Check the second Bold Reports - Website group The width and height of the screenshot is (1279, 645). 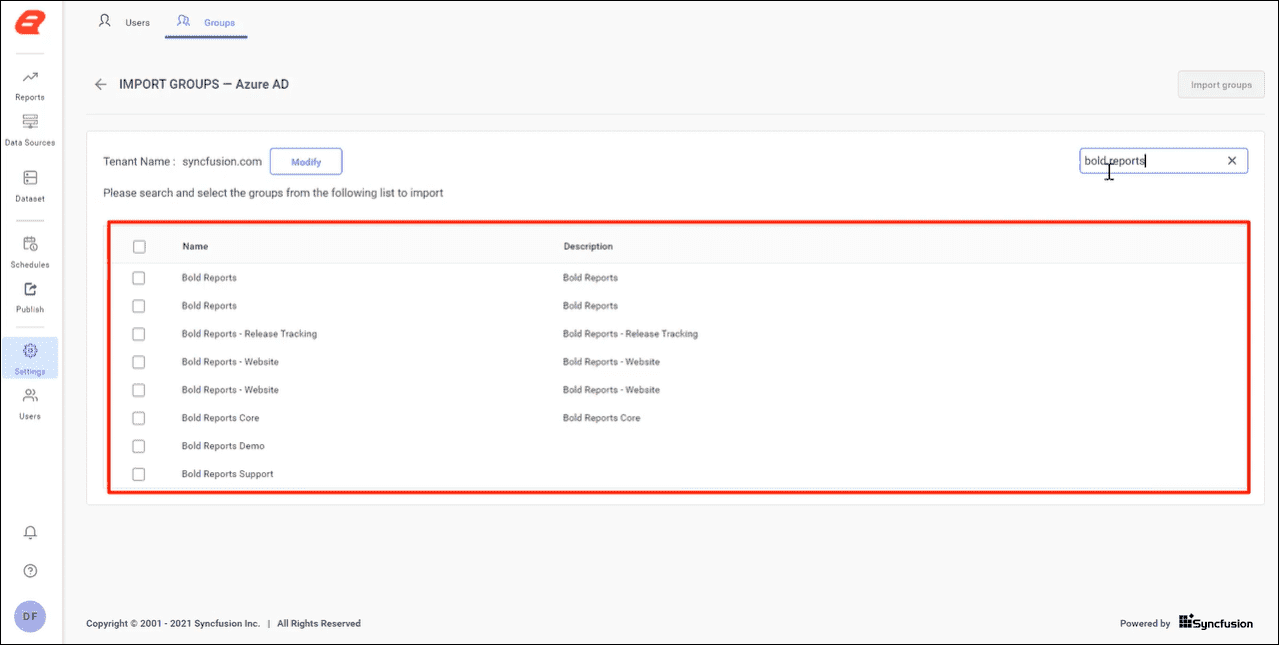click(139, 390)
